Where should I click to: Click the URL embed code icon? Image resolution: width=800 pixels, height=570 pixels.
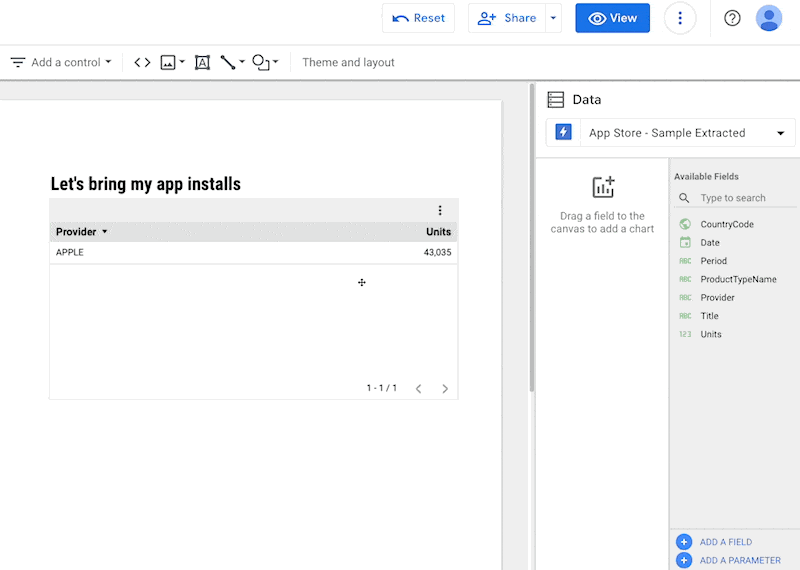click(142, 62)
